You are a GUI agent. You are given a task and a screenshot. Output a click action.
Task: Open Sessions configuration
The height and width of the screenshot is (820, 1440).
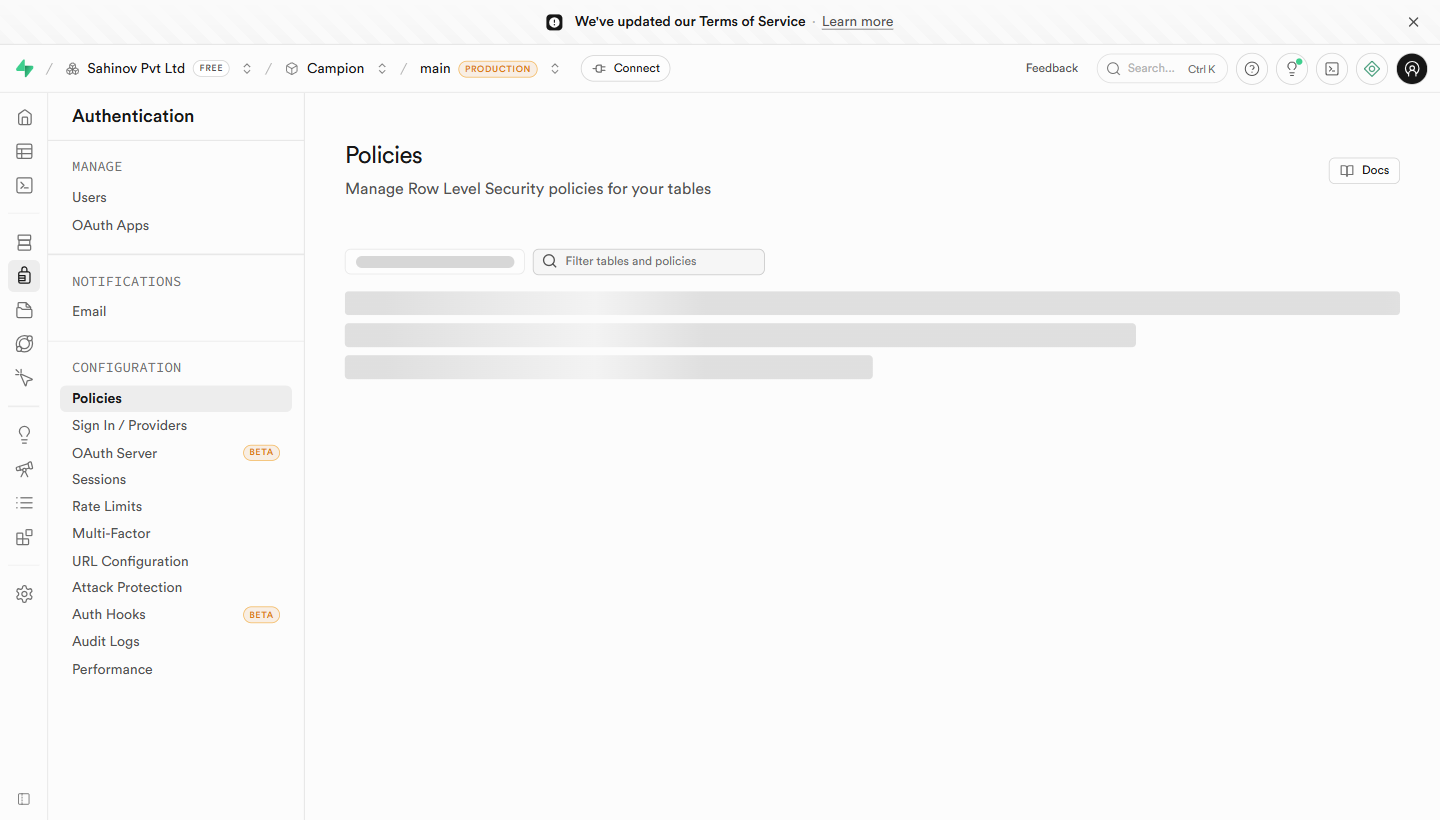click(99, 479)
